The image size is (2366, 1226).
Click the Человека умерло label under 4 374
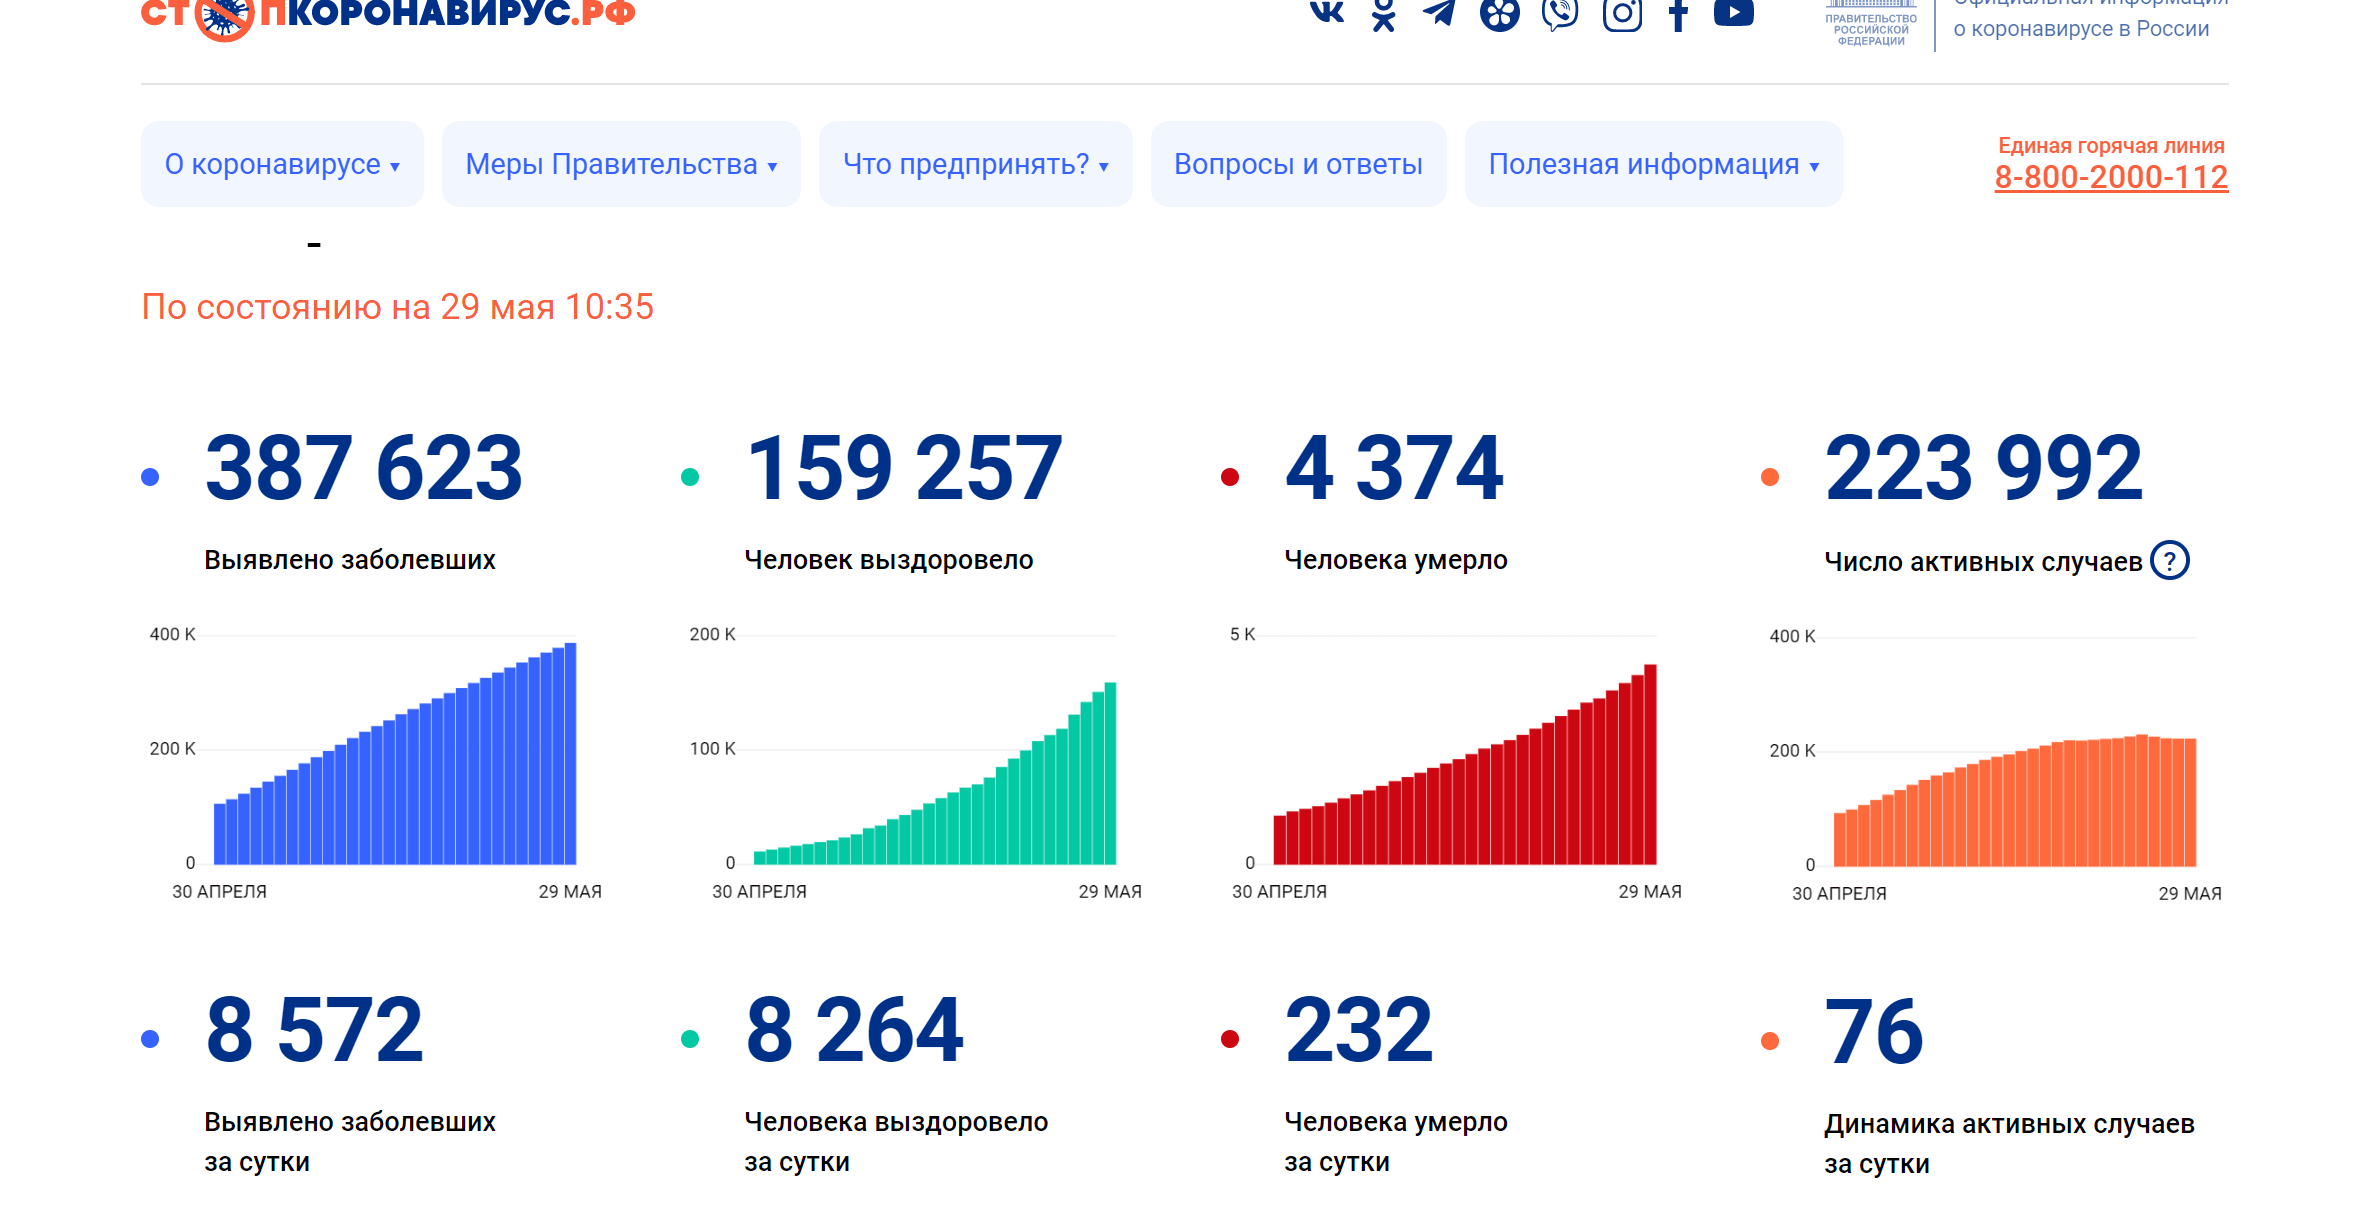coord(1396,560)
